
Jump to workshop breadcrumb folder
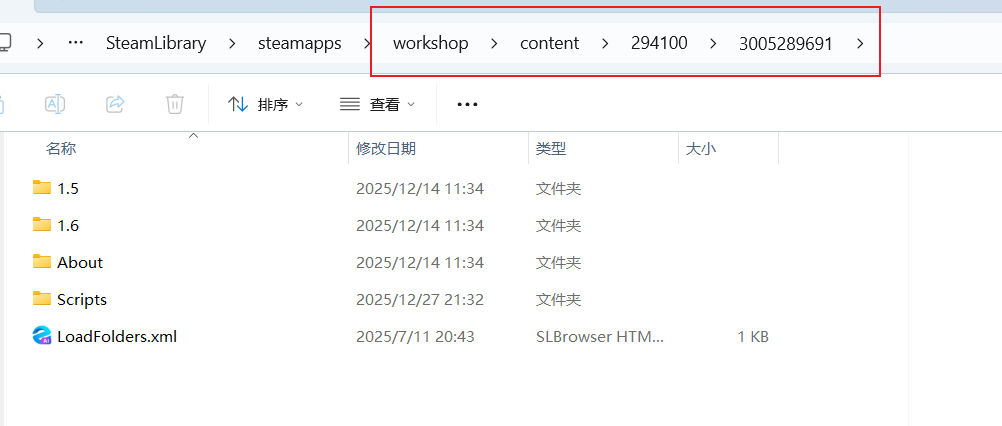[430, 43]
